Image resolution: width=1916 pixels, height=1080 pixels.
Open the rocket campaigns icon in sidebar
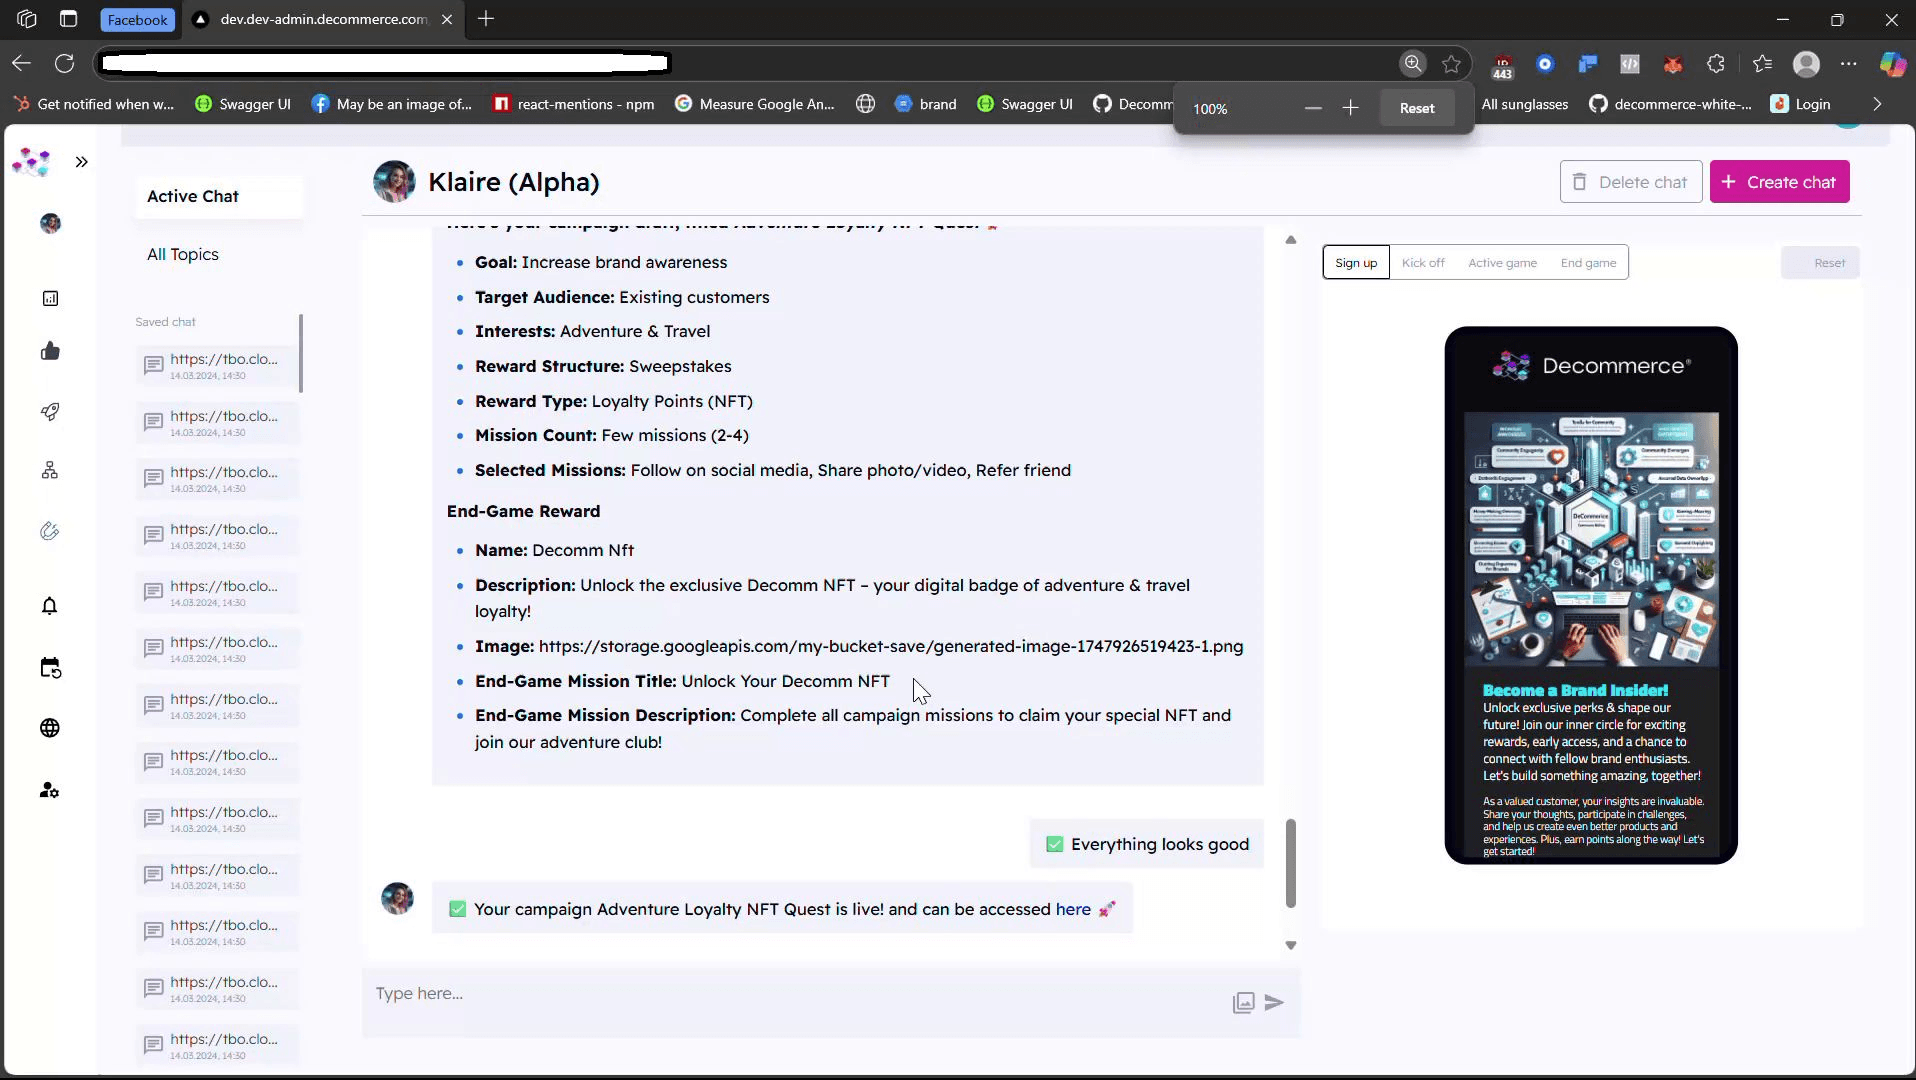[x=50, y=412]
